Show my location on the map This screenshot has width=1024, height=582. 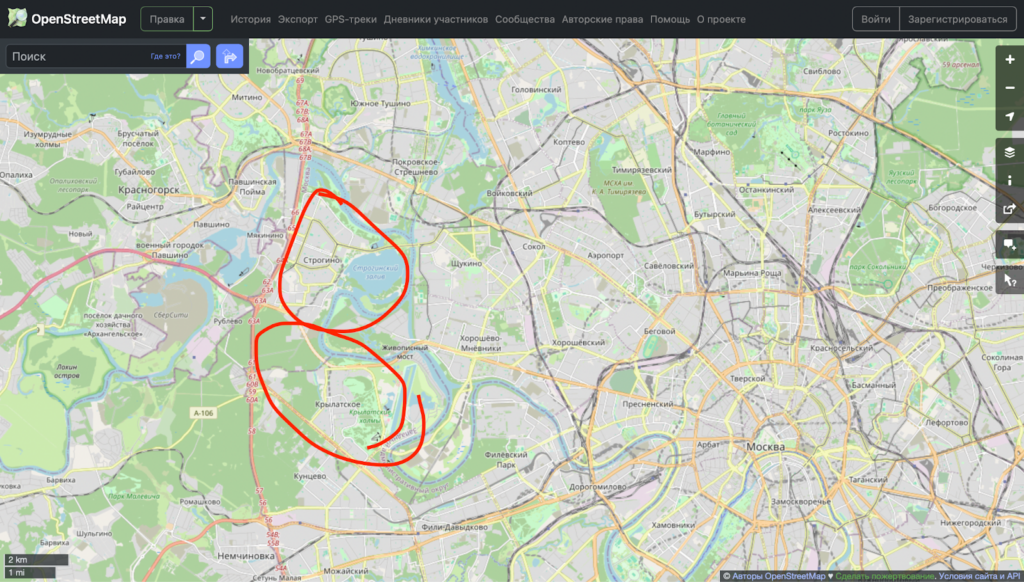pyautogui.click(x=1009, y=118)
